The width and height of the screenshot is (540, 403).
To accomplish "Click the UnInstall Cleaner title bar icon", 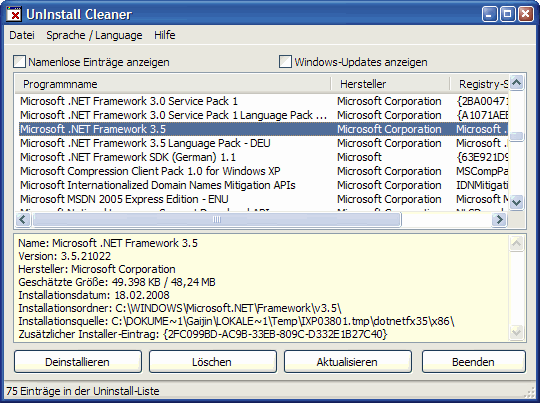I will point(14,14).
